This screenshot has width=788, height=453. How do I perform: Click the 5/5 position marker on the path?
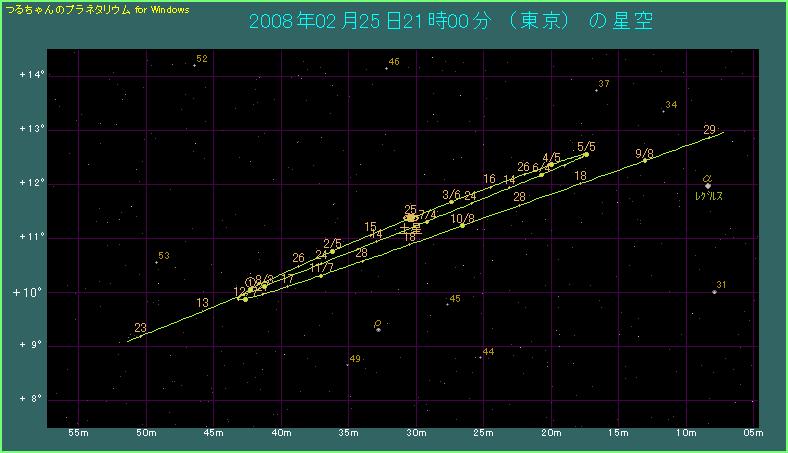[x=586, y=154]
